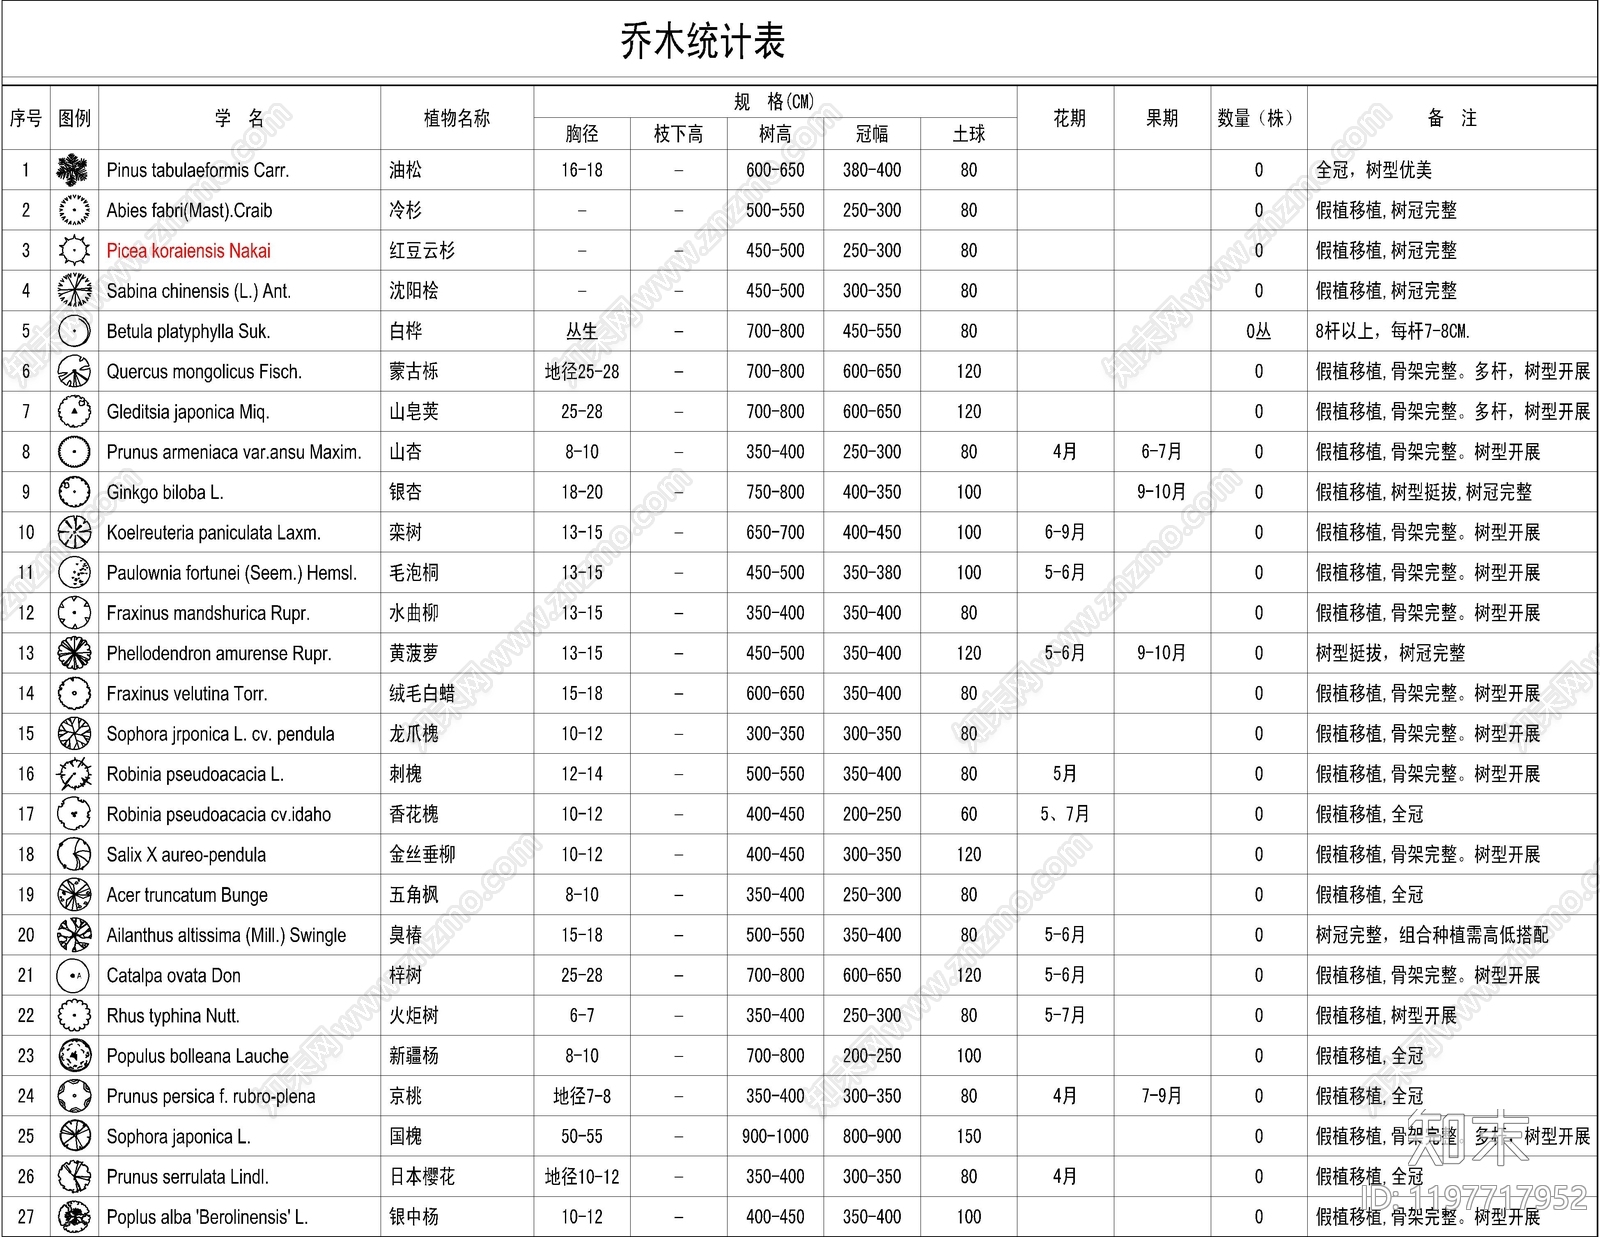Select the 全冠，树型优美 remark cell
The image size is (1600, 1237).
coord(1373,170)
